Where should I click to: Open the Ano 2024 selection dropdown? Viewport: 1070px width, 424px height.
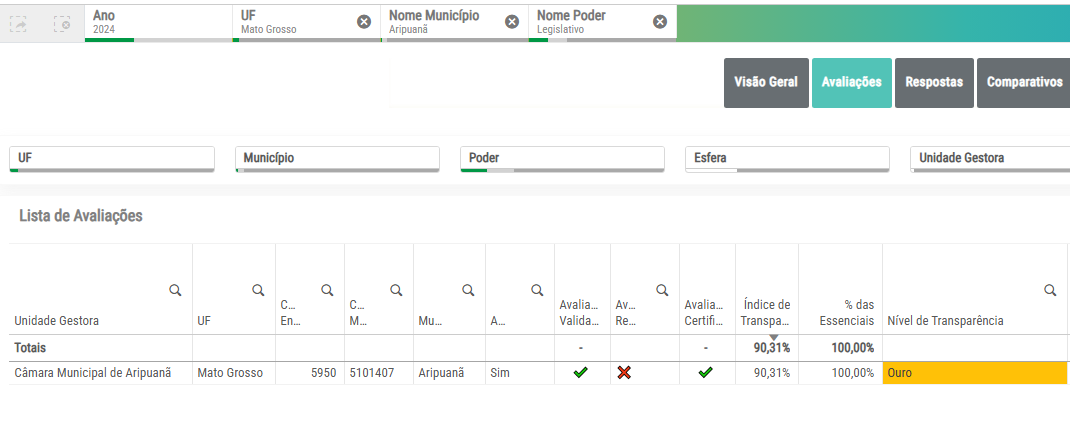click(158, 22)
